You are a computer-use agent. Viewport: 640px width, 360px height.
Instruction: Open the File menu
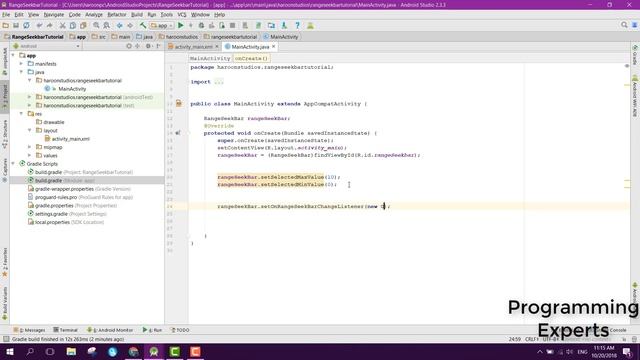click(x=6, y=15)
